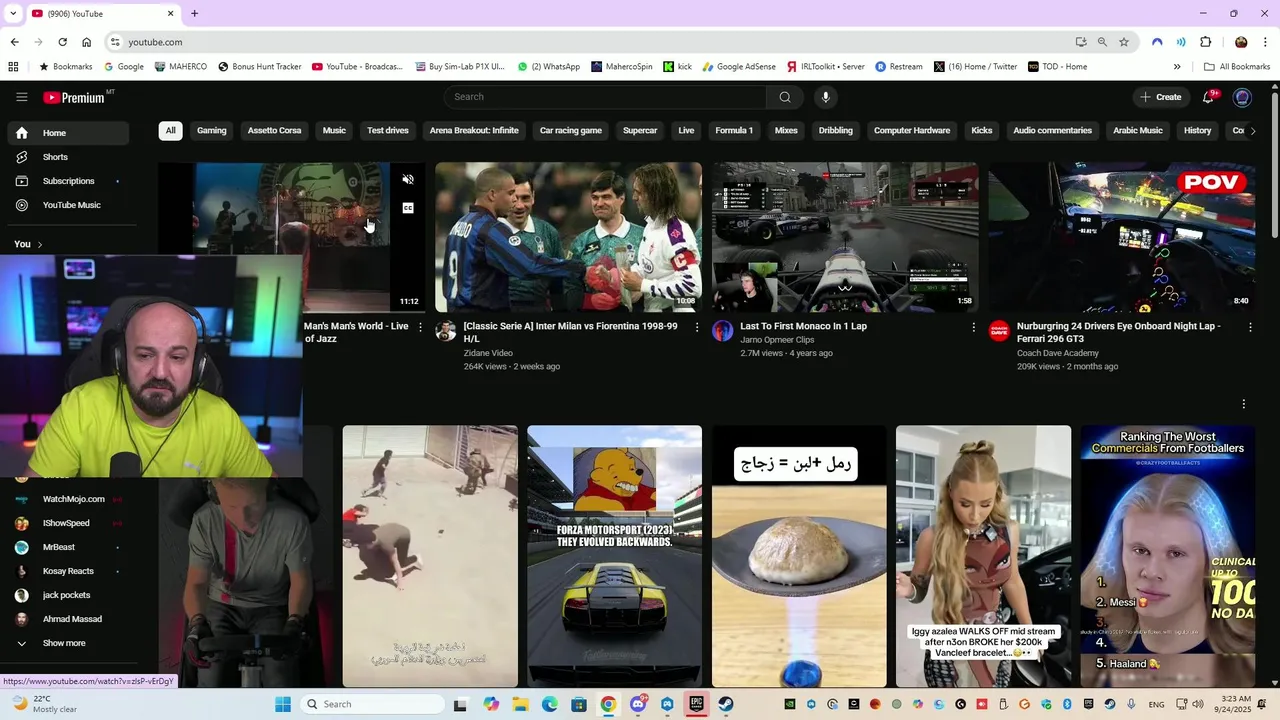Open options for Nurburgring video

(x=1250, y=327)
